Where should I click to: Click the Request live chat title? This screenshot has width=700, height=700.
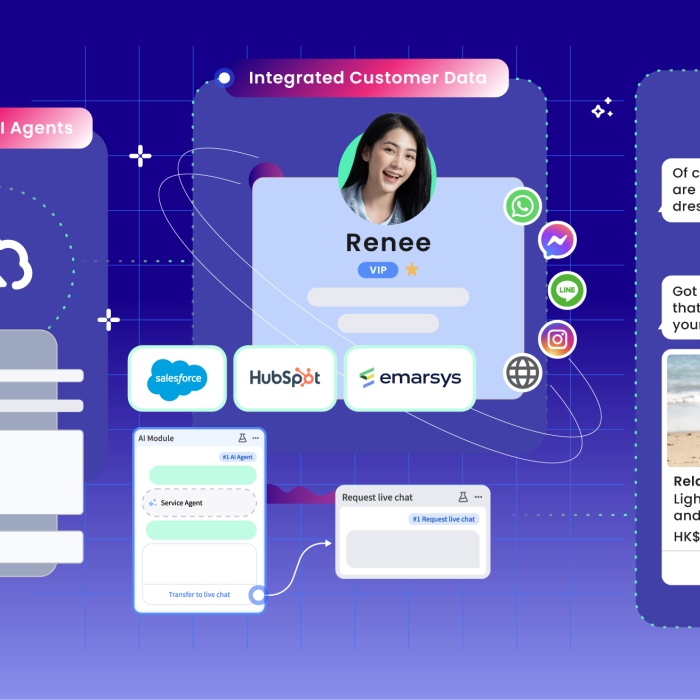pyautogui.click(x=377, y=497)
